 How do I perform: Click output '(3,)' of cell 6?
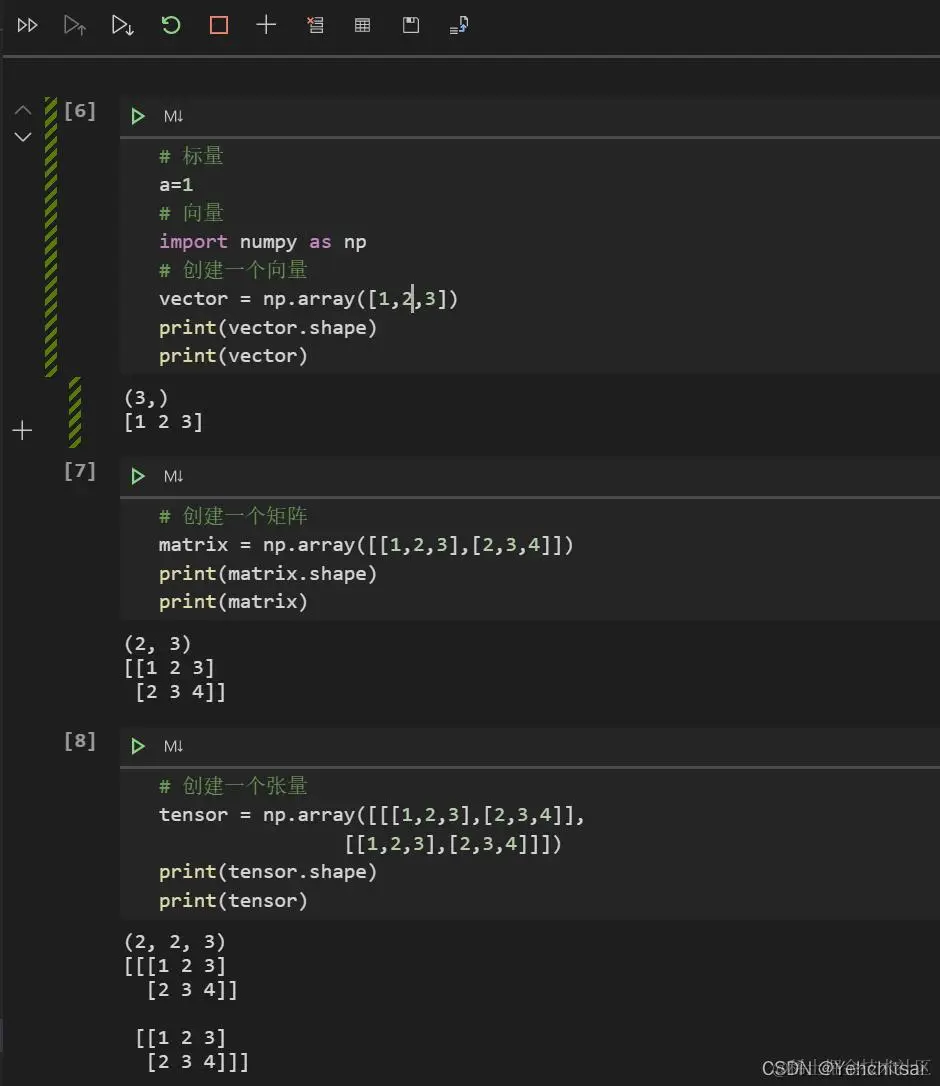(x=146, y=398)
